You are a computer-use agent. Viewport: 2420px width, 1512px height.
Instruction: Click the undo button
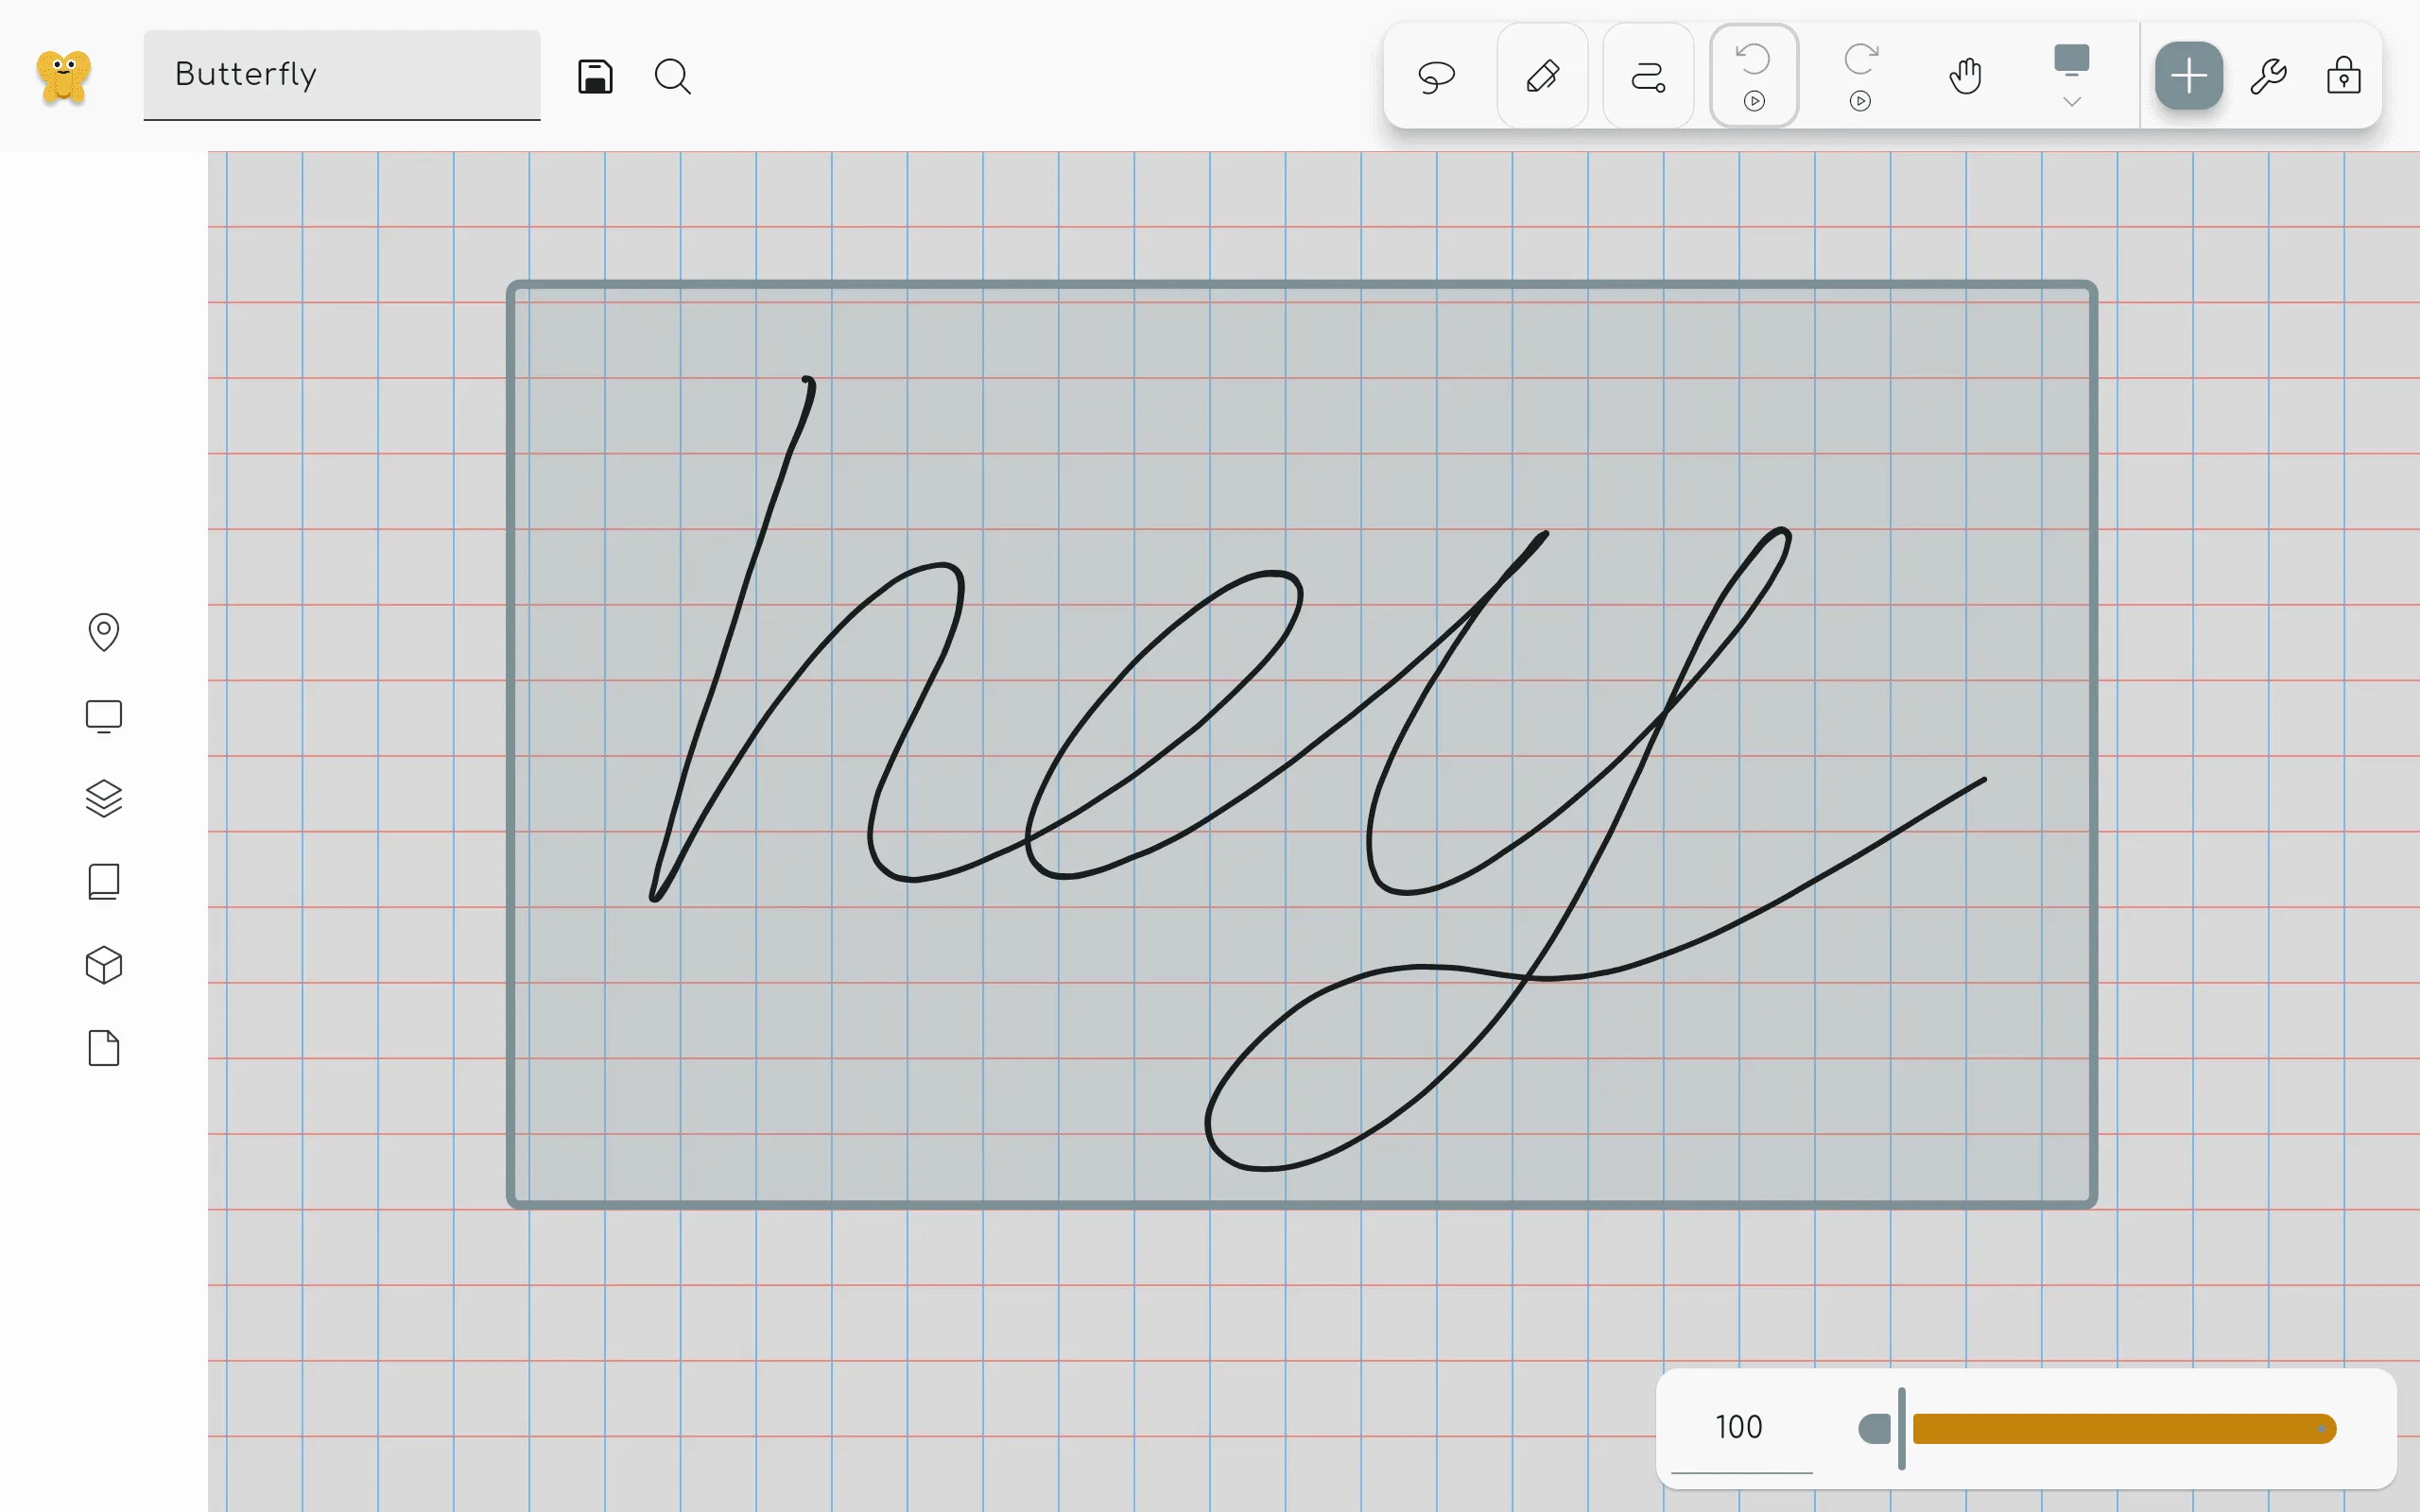click(x=1753, y=62)
